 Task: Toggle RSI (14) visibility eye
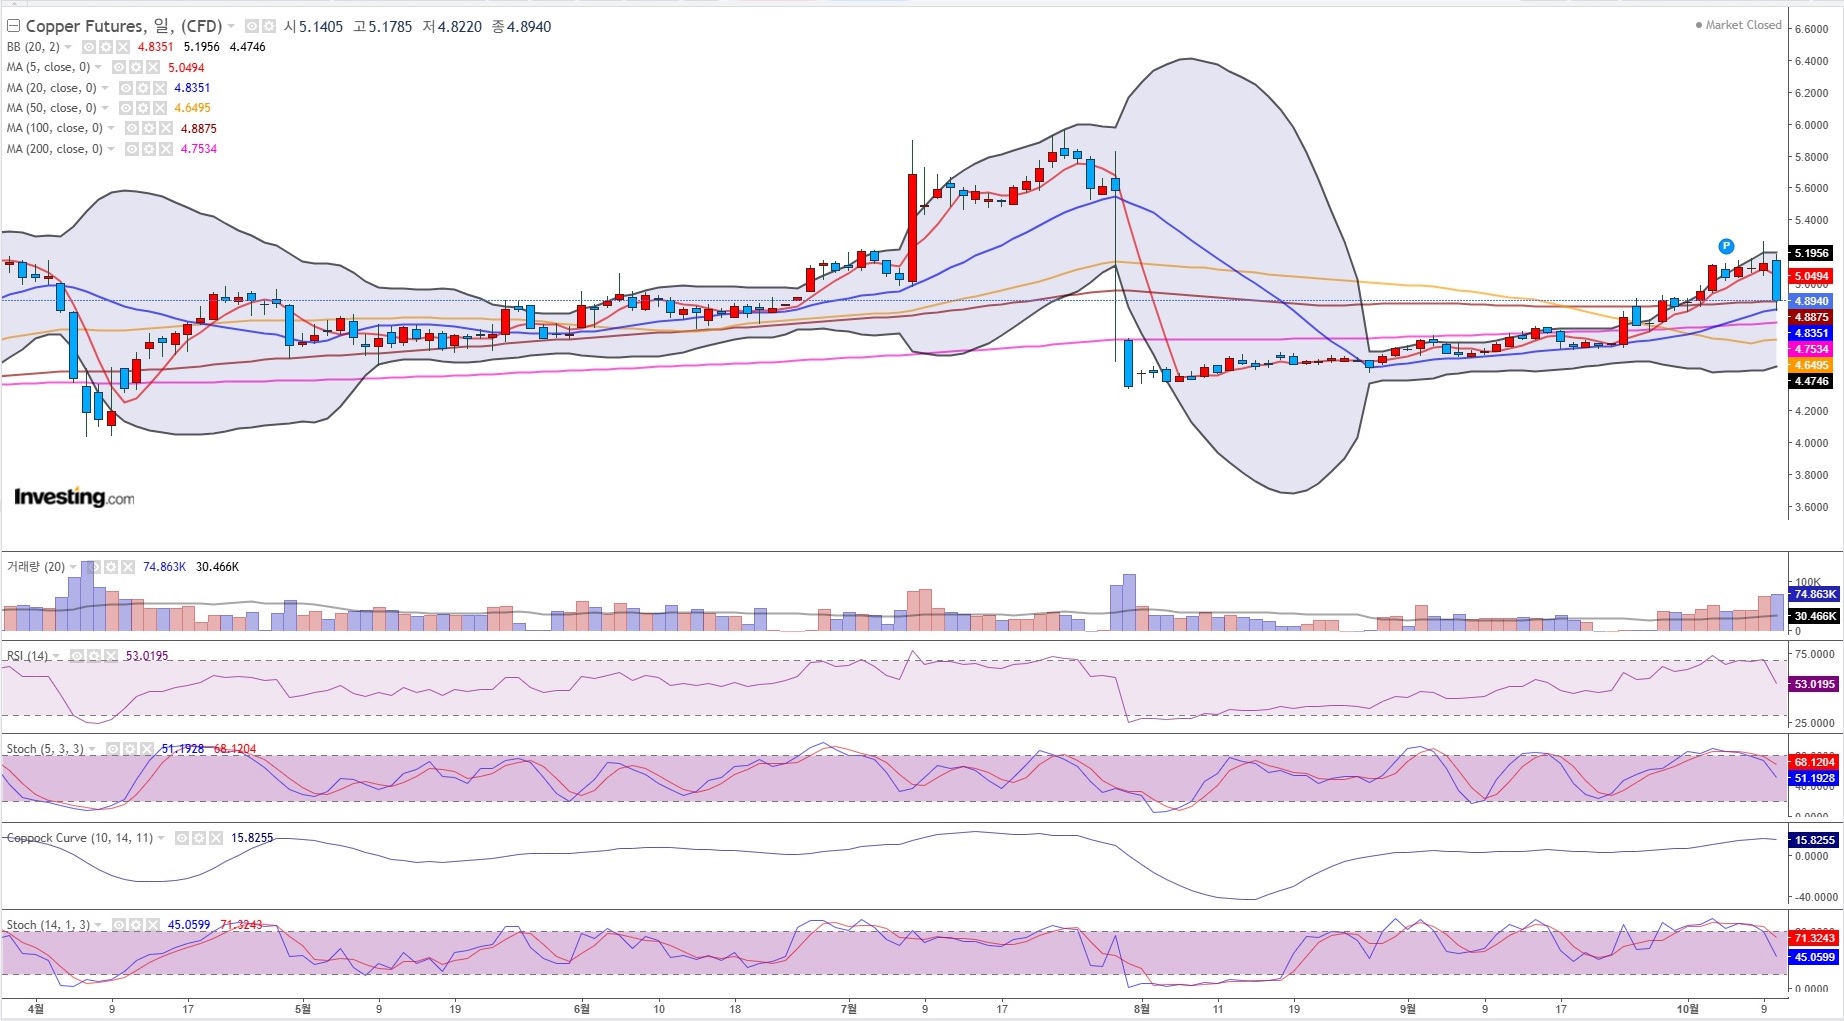click(76, 656)
